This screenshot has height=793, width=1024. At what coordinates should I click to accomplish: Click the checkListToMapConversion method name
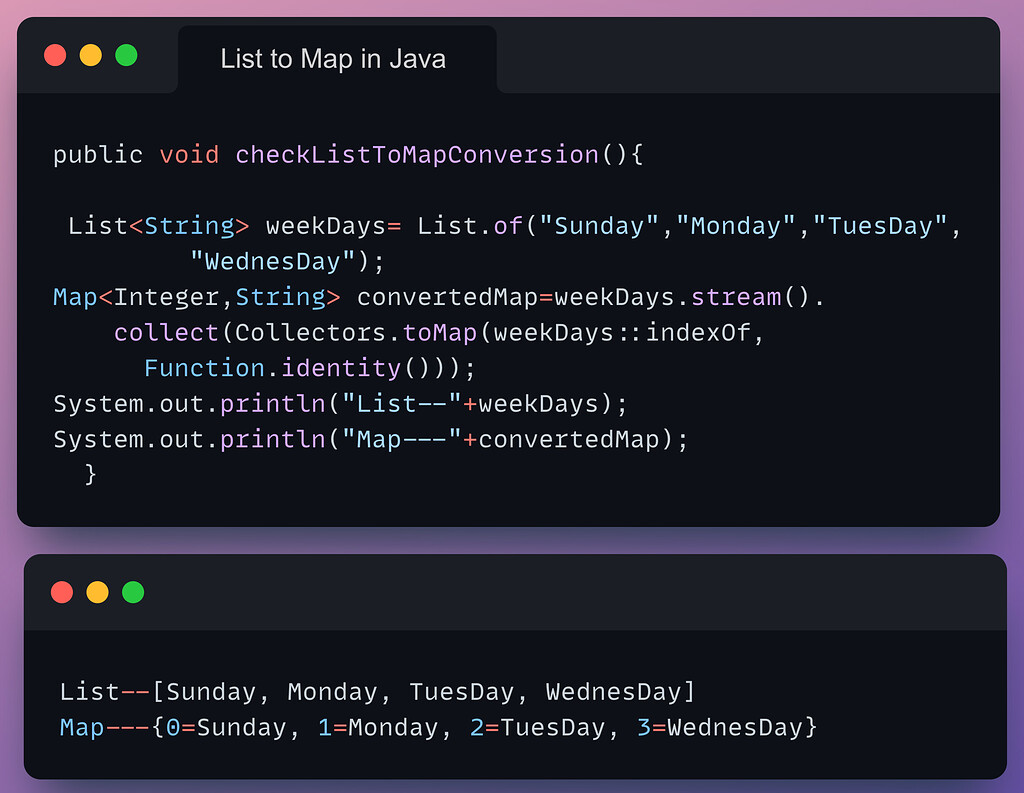pyautogui.click(x=416, y=154)
